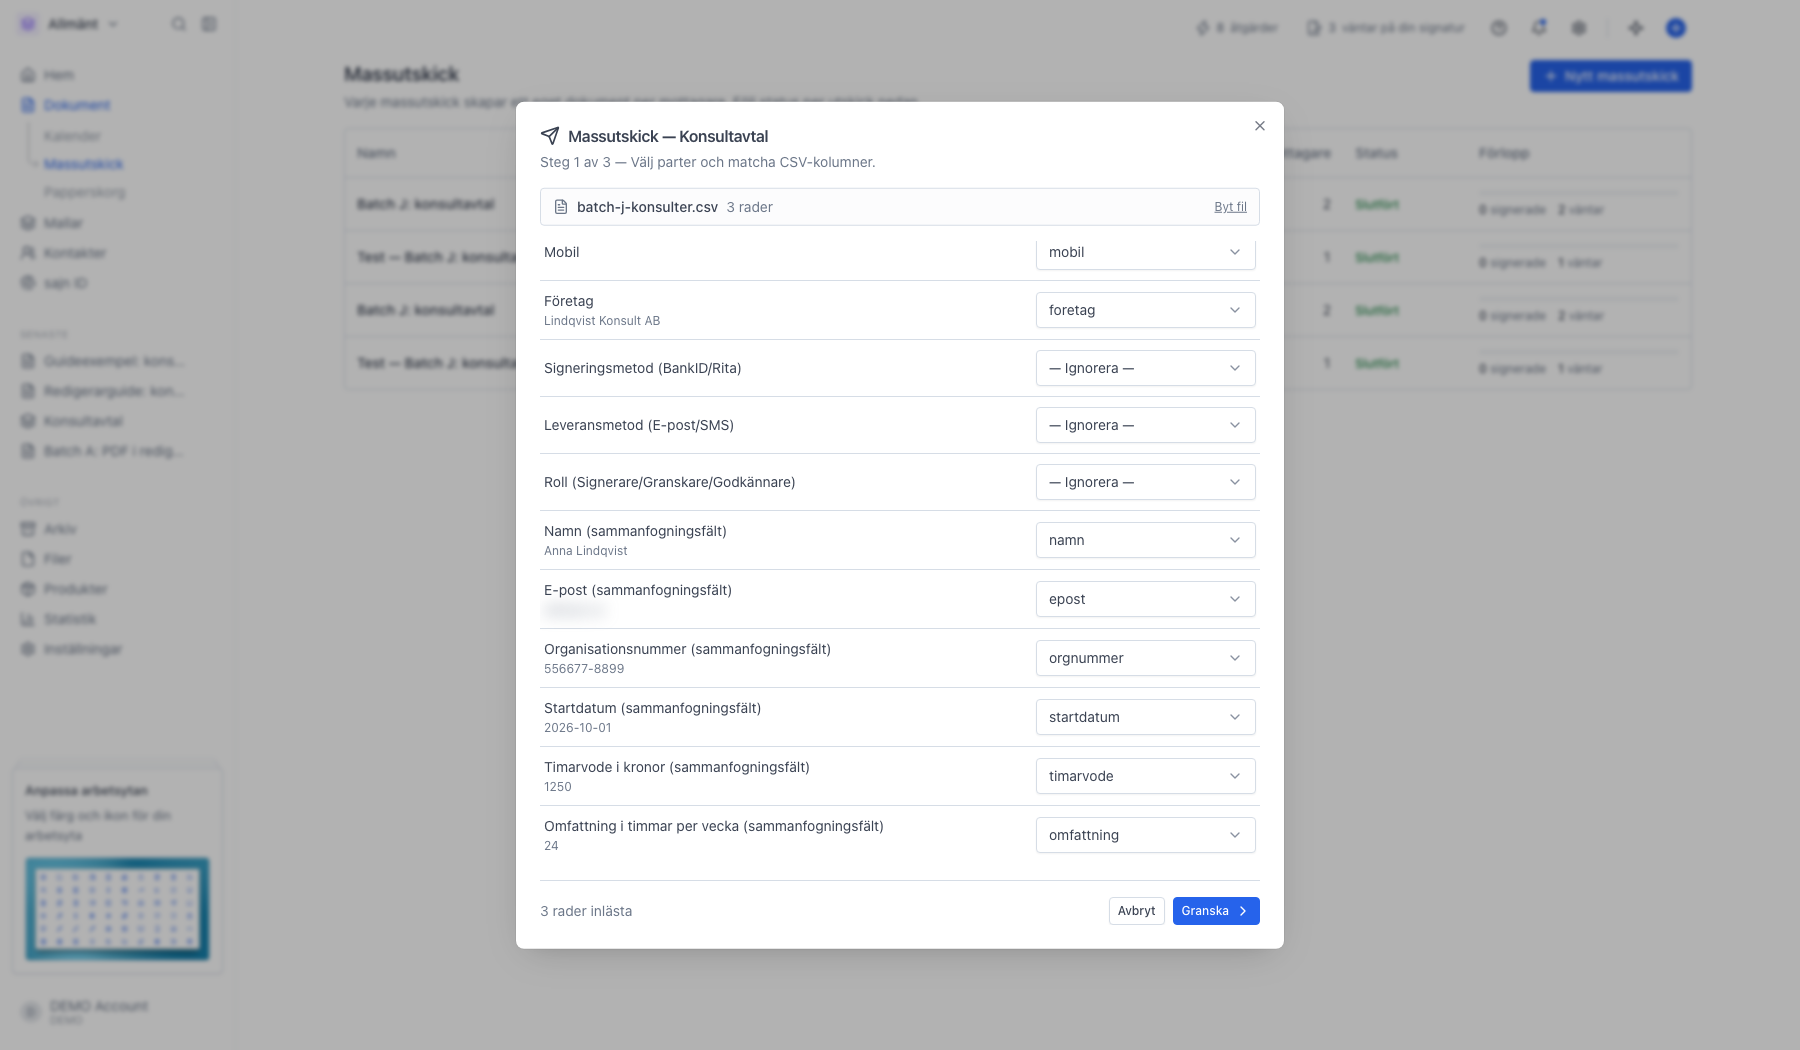The height and width of the screenshot is (1050, 1800).
Task: Click the Hem home icon in sidebar
Action: [x=29, y=75]
